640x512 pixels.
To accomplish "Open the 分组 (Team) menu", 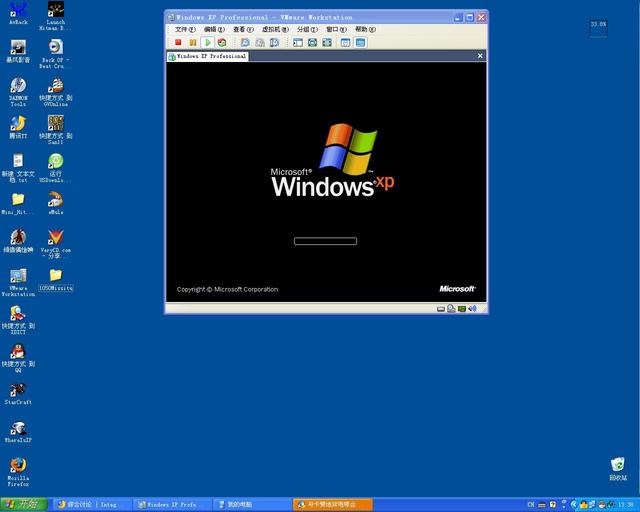I will click(x=307, y=29).
